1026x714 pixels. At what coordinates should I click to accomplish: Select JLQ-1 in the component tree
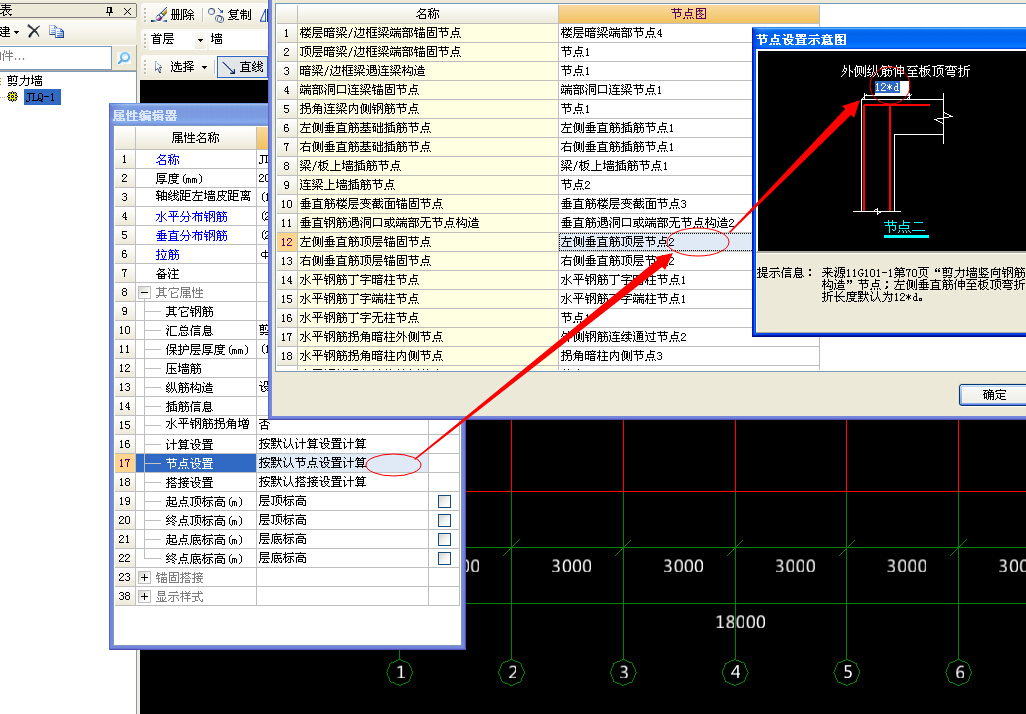(42, 97)
